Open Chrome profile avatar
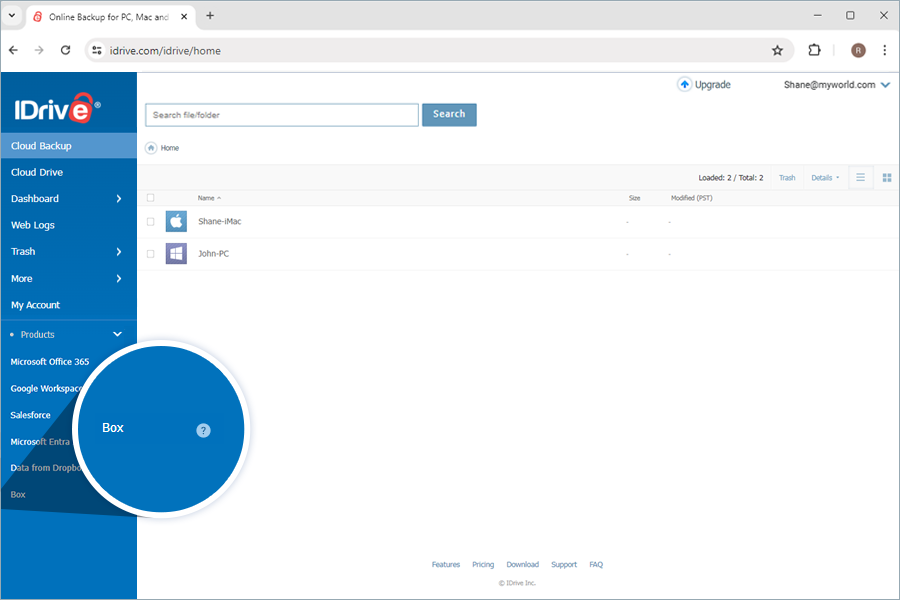This screenshot has height=600, width=900. point(858,51)
